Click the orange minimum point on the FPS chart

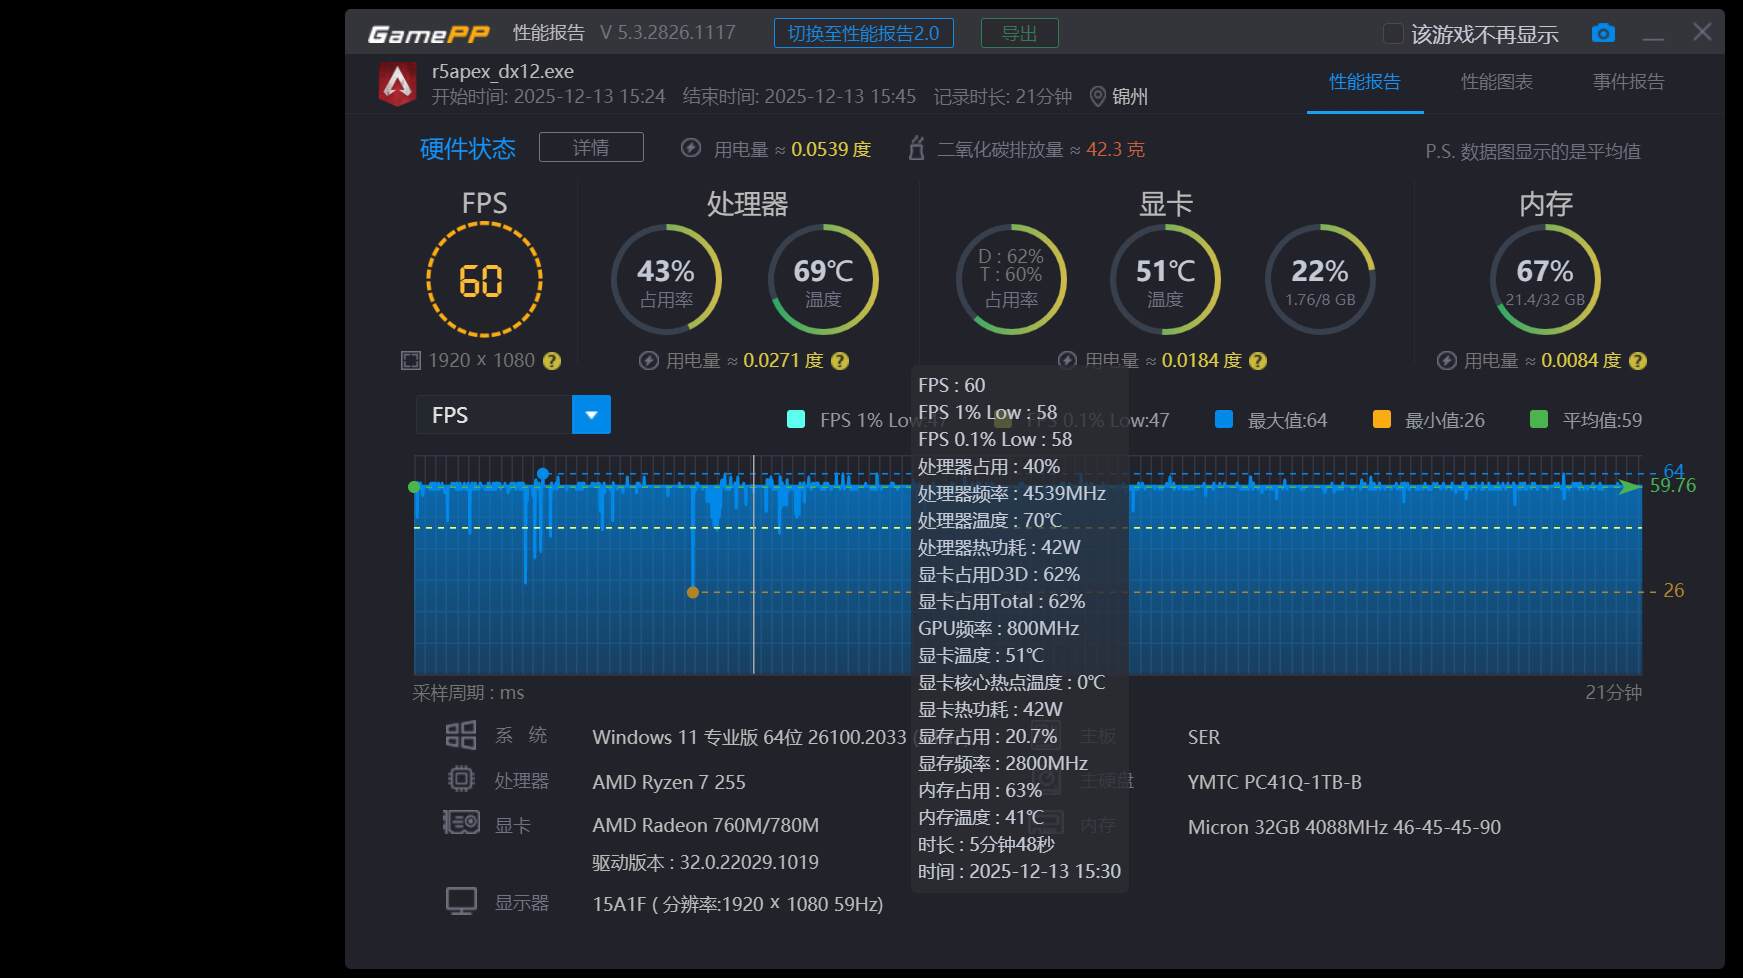click(x=693, y=592)
